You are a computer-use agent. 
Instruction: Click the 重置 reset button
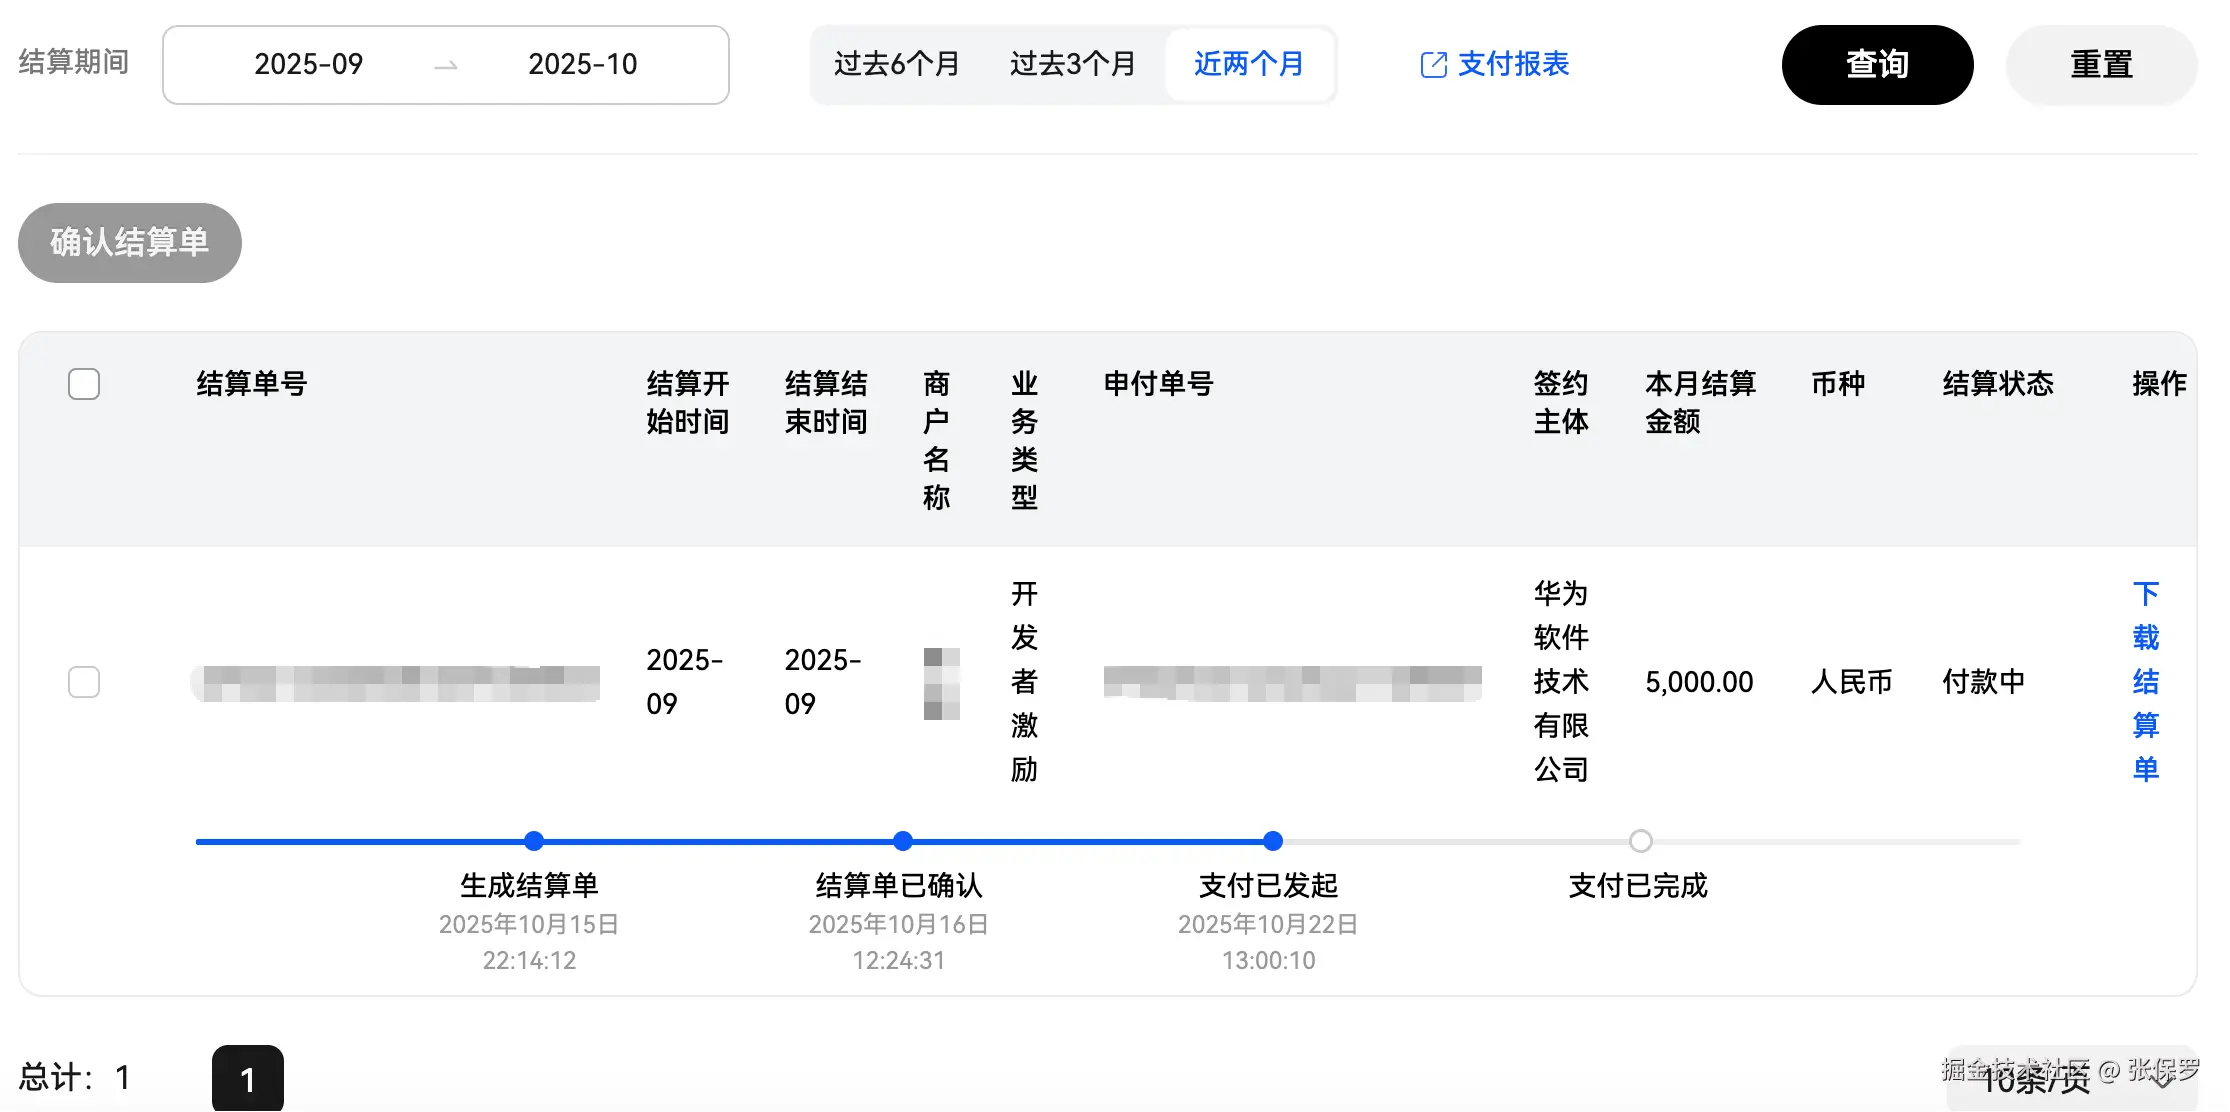point(2100,64)
